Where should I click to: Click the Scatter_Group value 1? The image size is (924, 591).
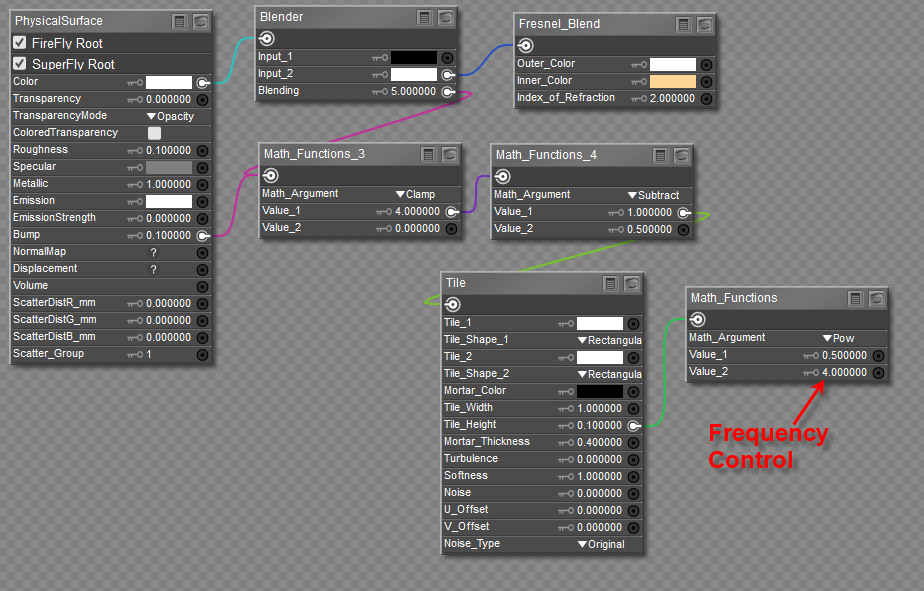click(149, 355)
